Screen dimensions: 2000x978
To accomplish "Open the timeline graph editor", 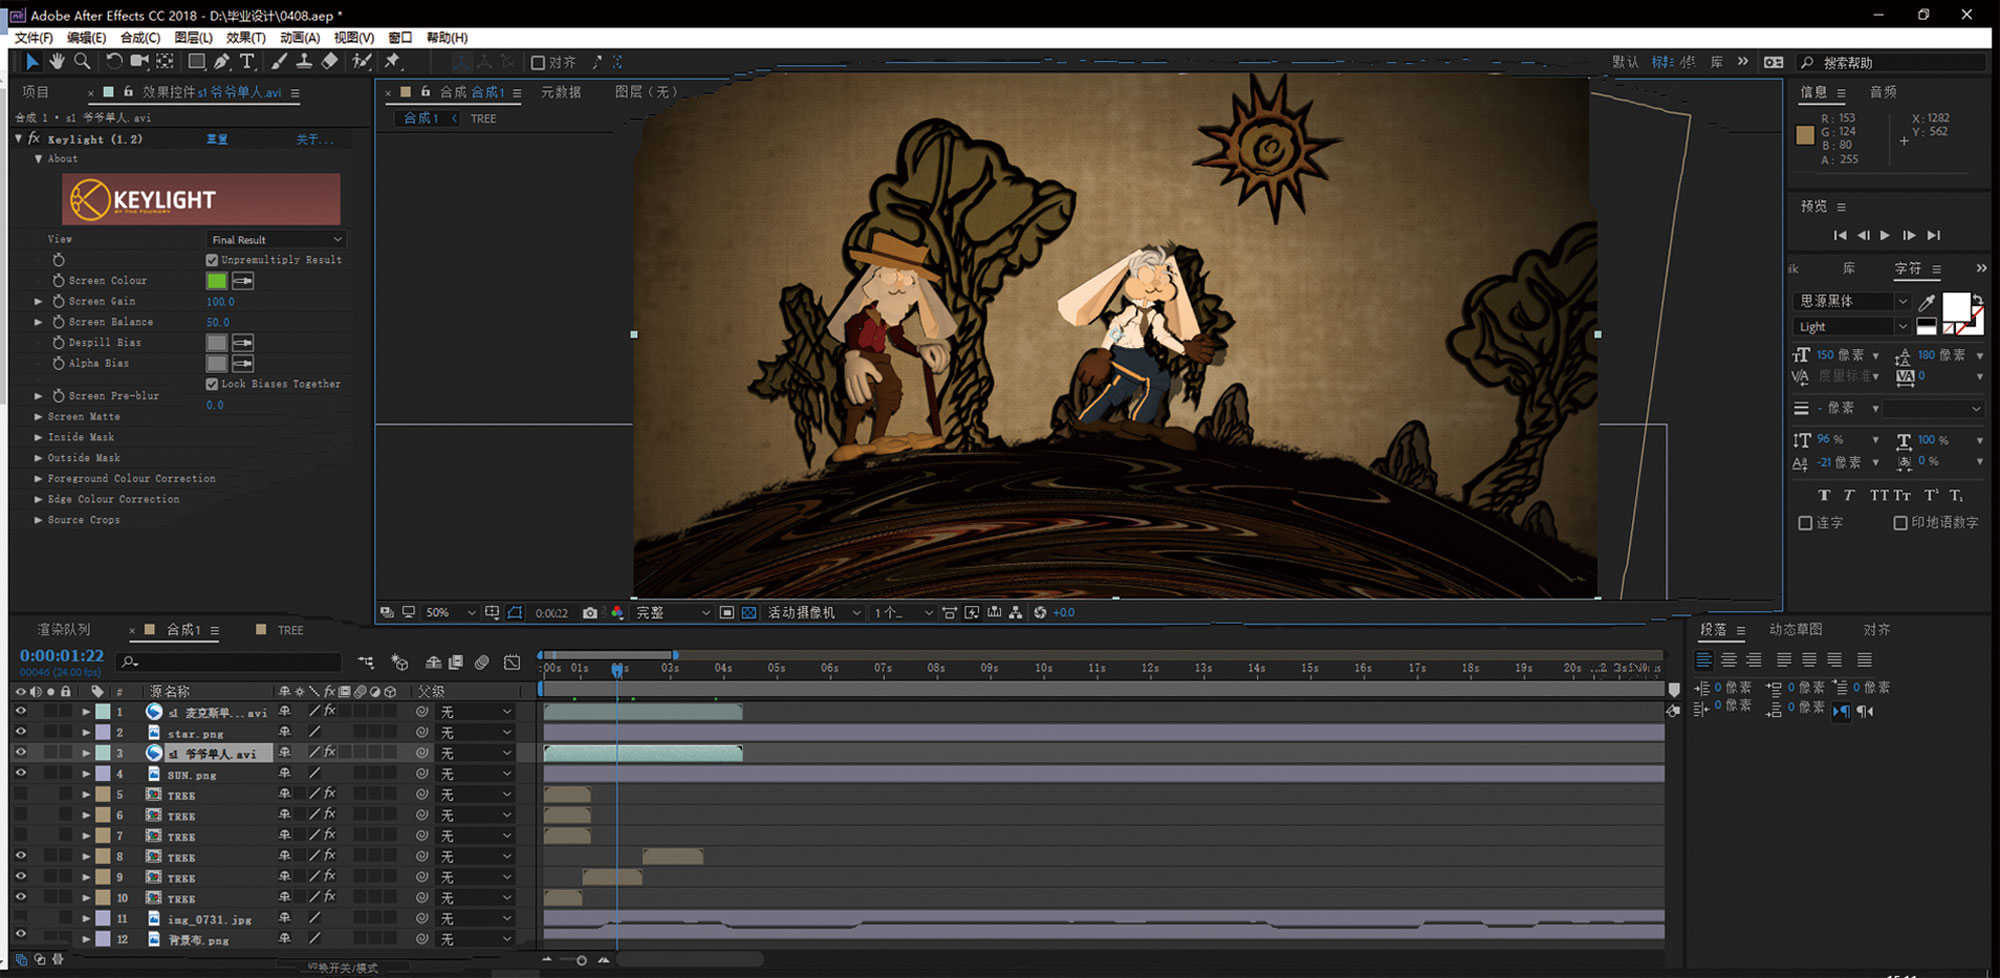I will tap(512, 662).
